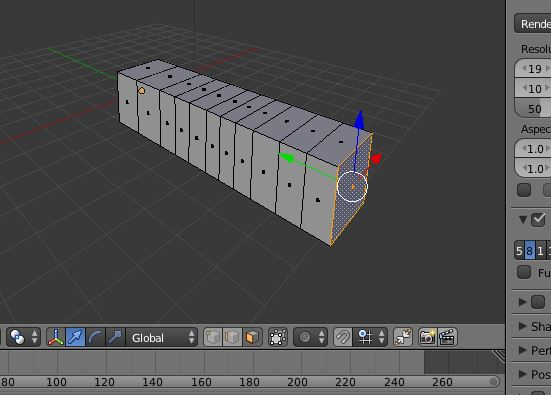Enable the checkbox in panel above Shading
The height and width of the screenshot is (395, 551).
(x=538, y=302)
